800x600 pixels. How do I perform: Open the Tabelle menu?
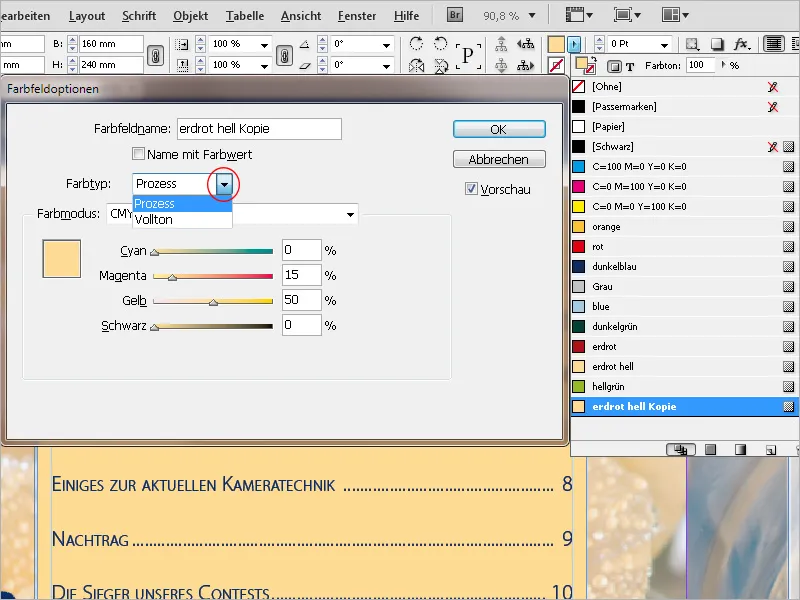(x=245, y=15)
